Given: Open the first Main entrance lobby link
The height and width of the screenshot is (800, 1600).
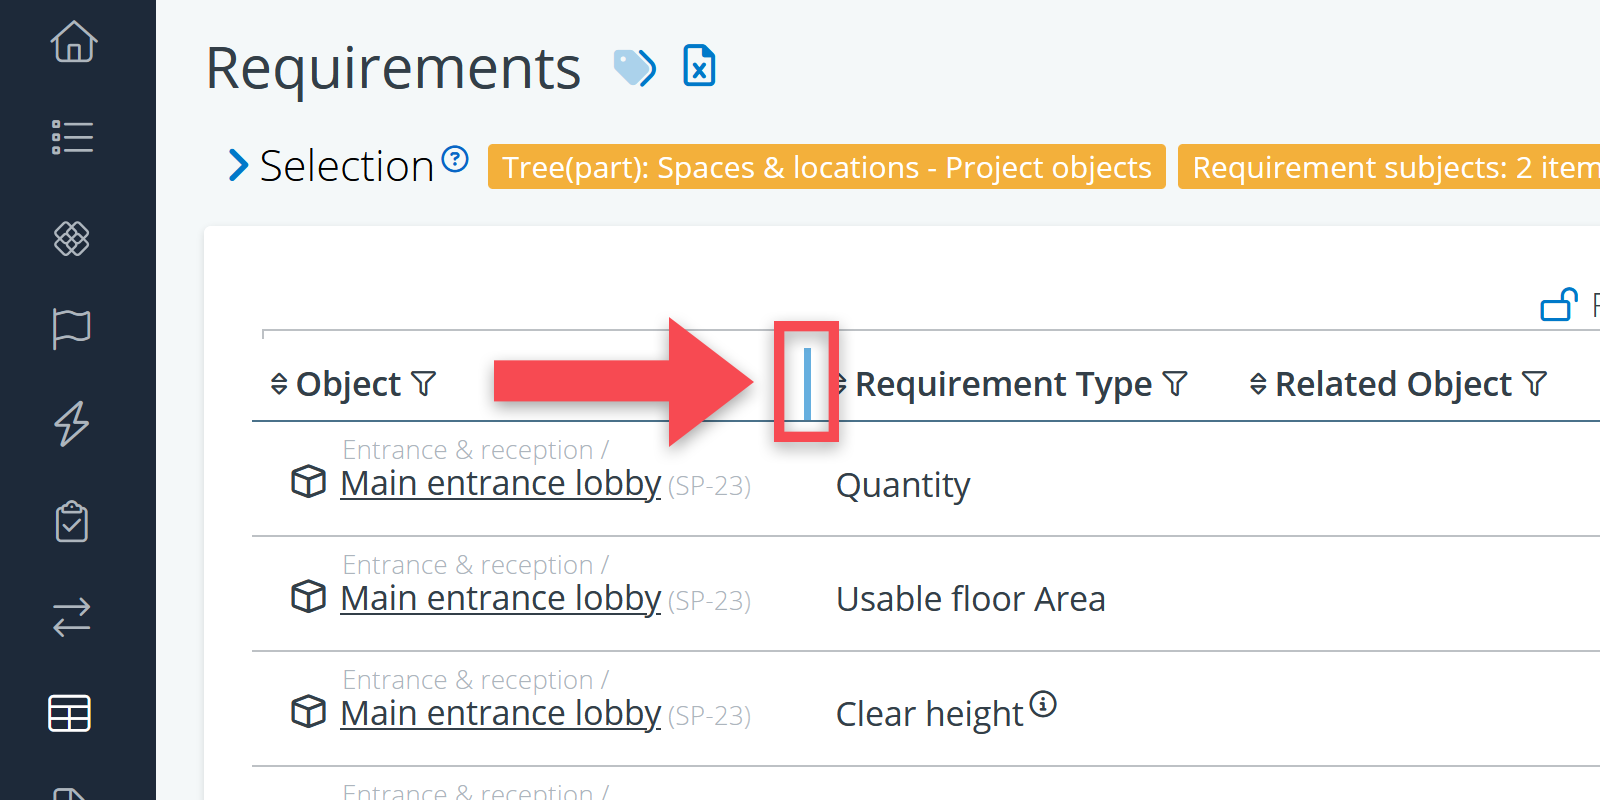Looking at the screenshot, I should point(500,484).
